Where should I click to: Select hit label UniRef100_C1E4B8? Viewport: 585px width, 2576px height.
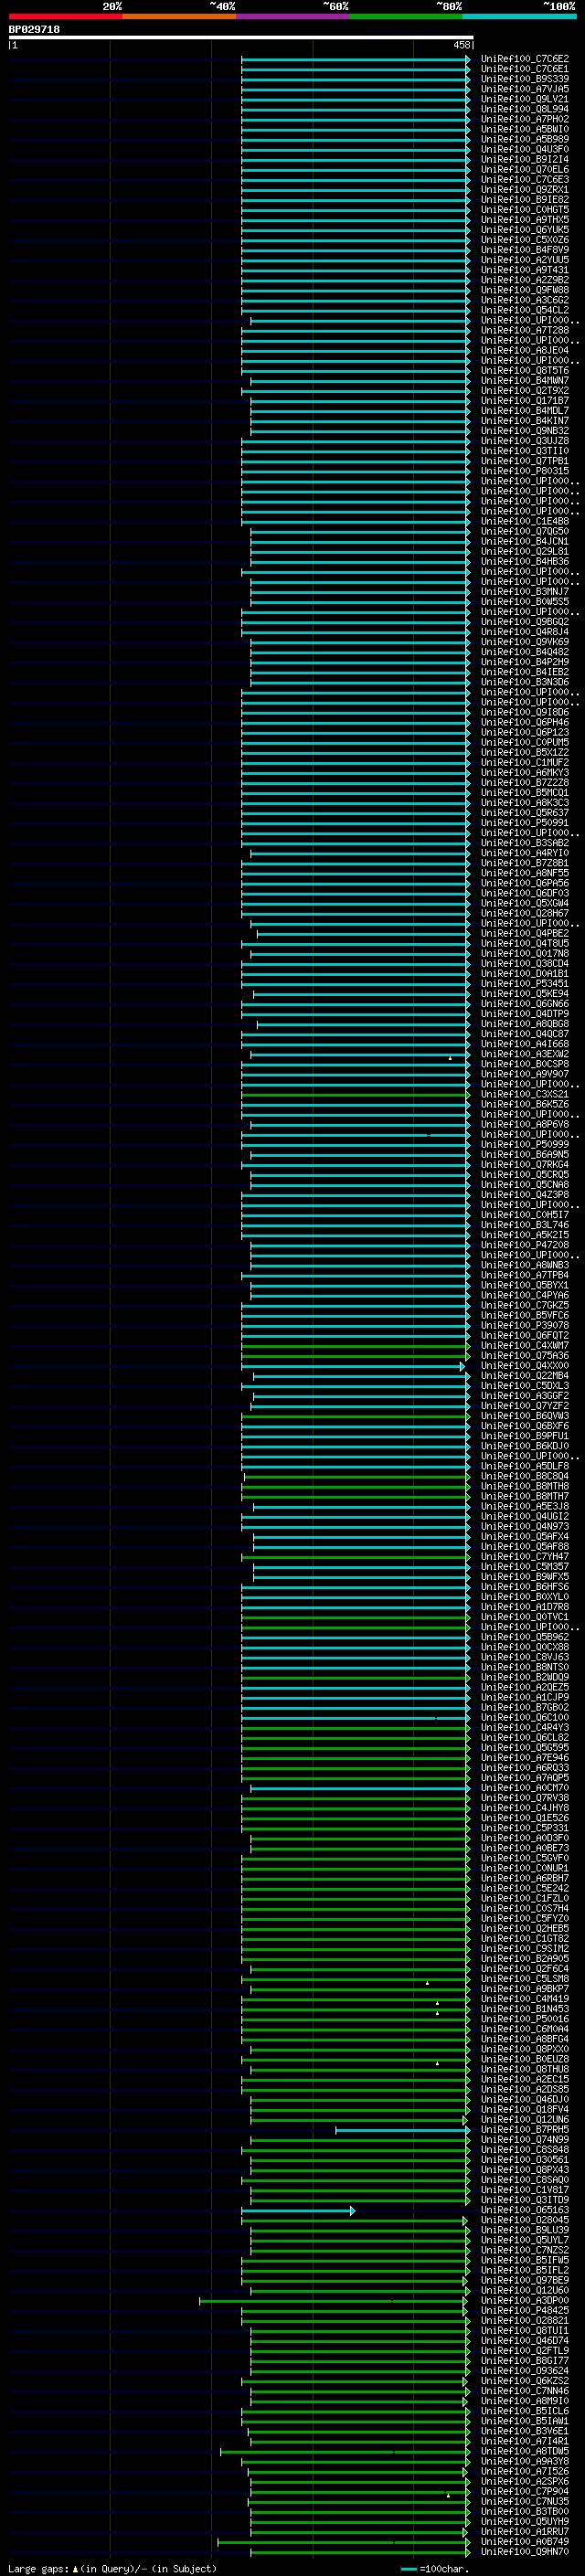tap(524, 521)
